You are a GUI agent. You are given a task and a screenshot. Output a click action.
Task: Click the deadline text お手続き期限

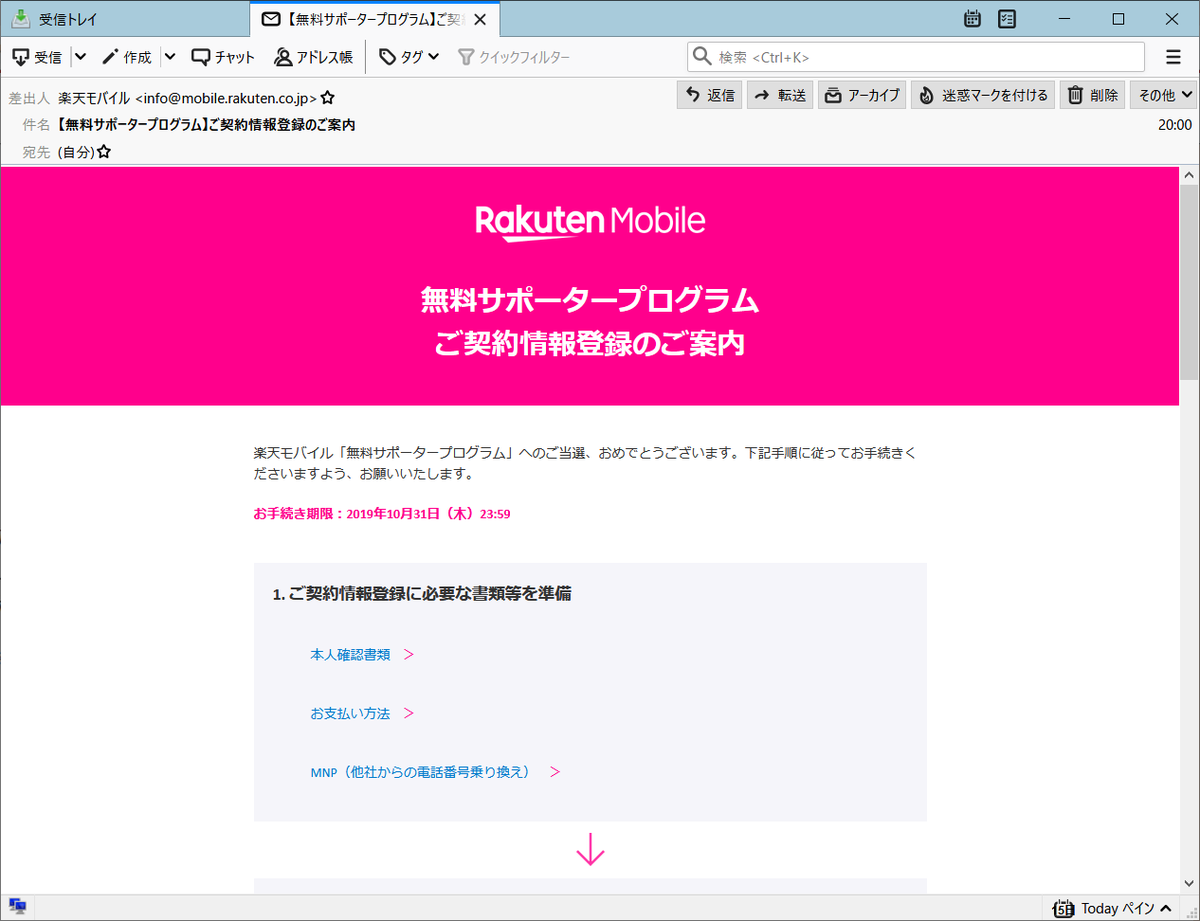point(382,514)
